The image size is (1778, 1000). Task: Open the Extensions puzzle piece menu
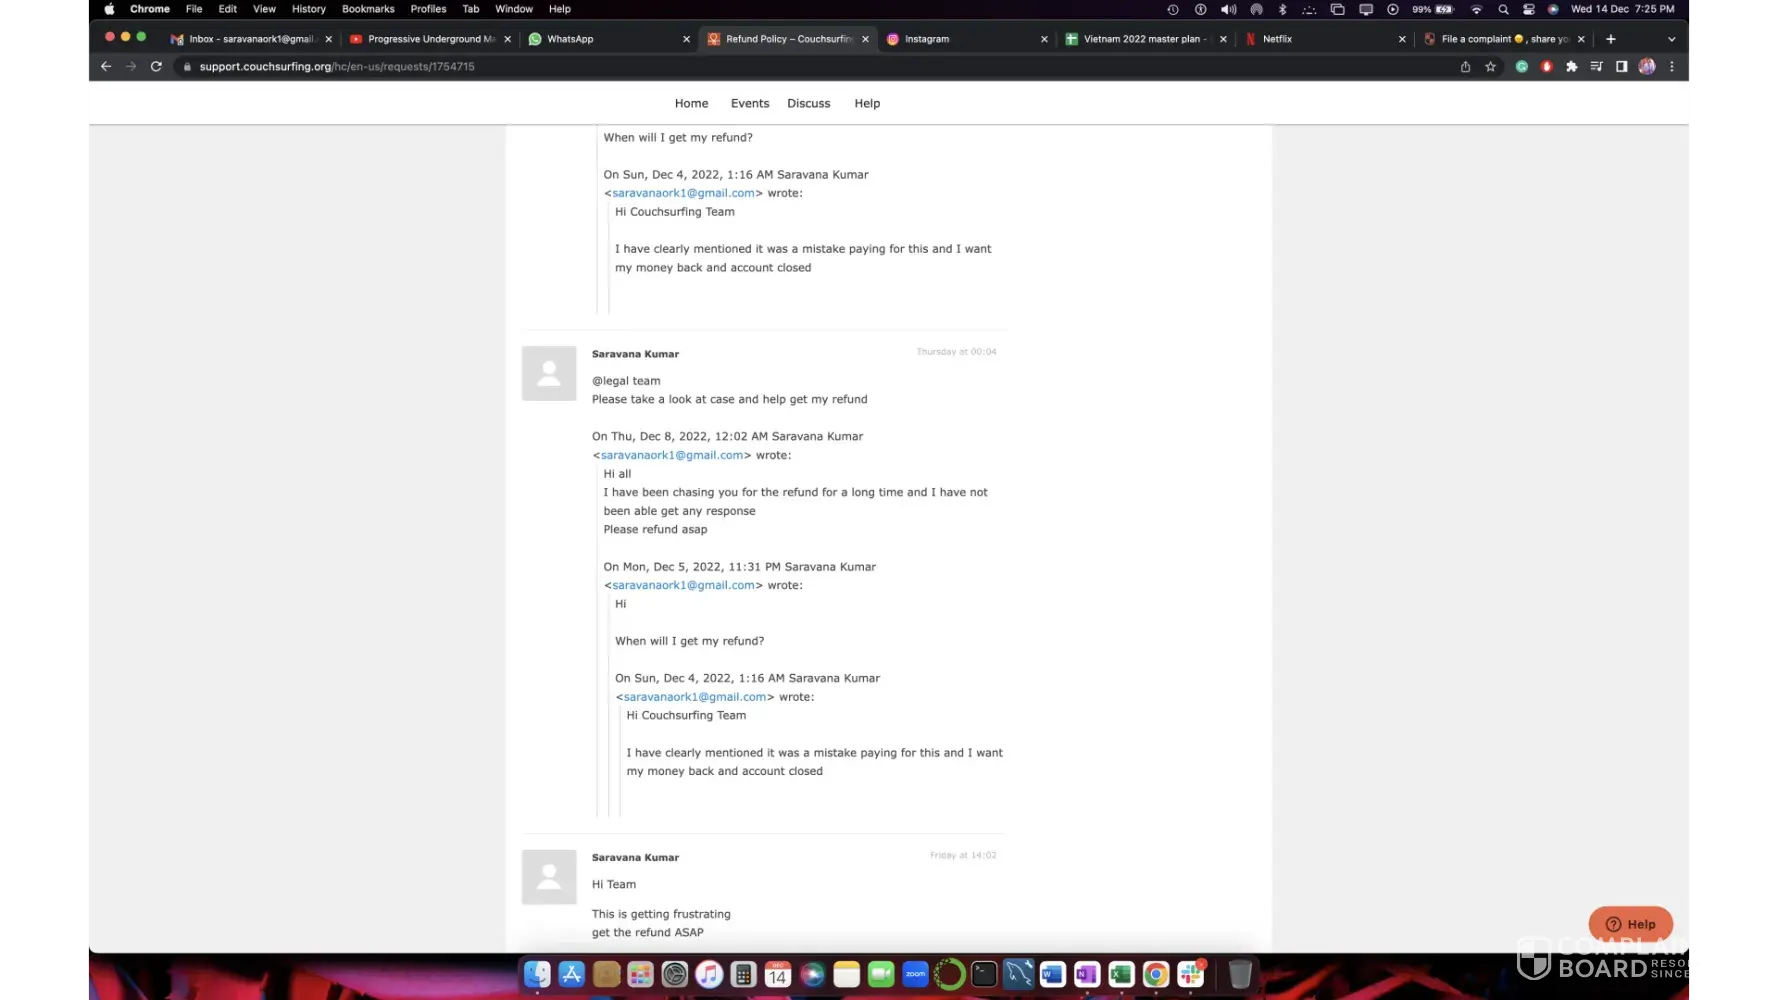pos(1571,67)
